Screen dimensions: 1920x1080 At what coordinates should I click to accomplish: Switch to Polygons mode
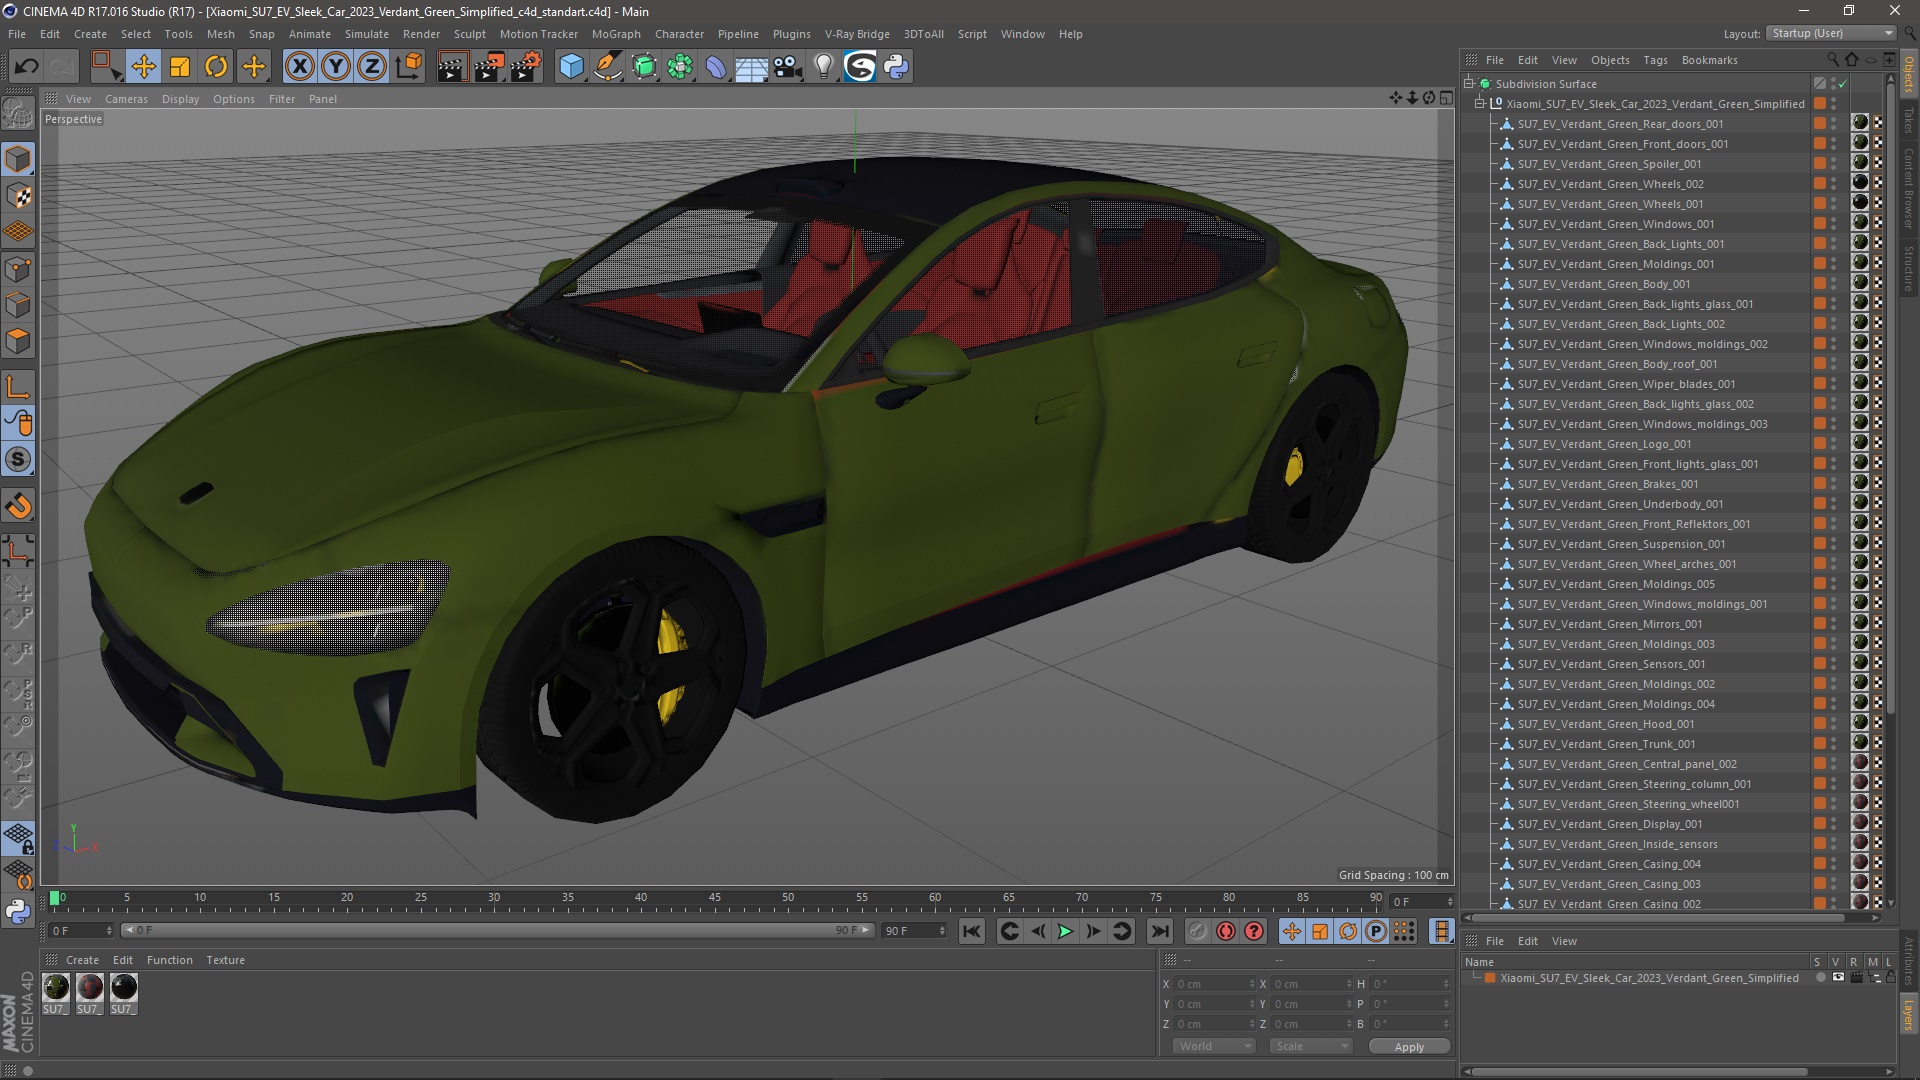tap(18, 341)
